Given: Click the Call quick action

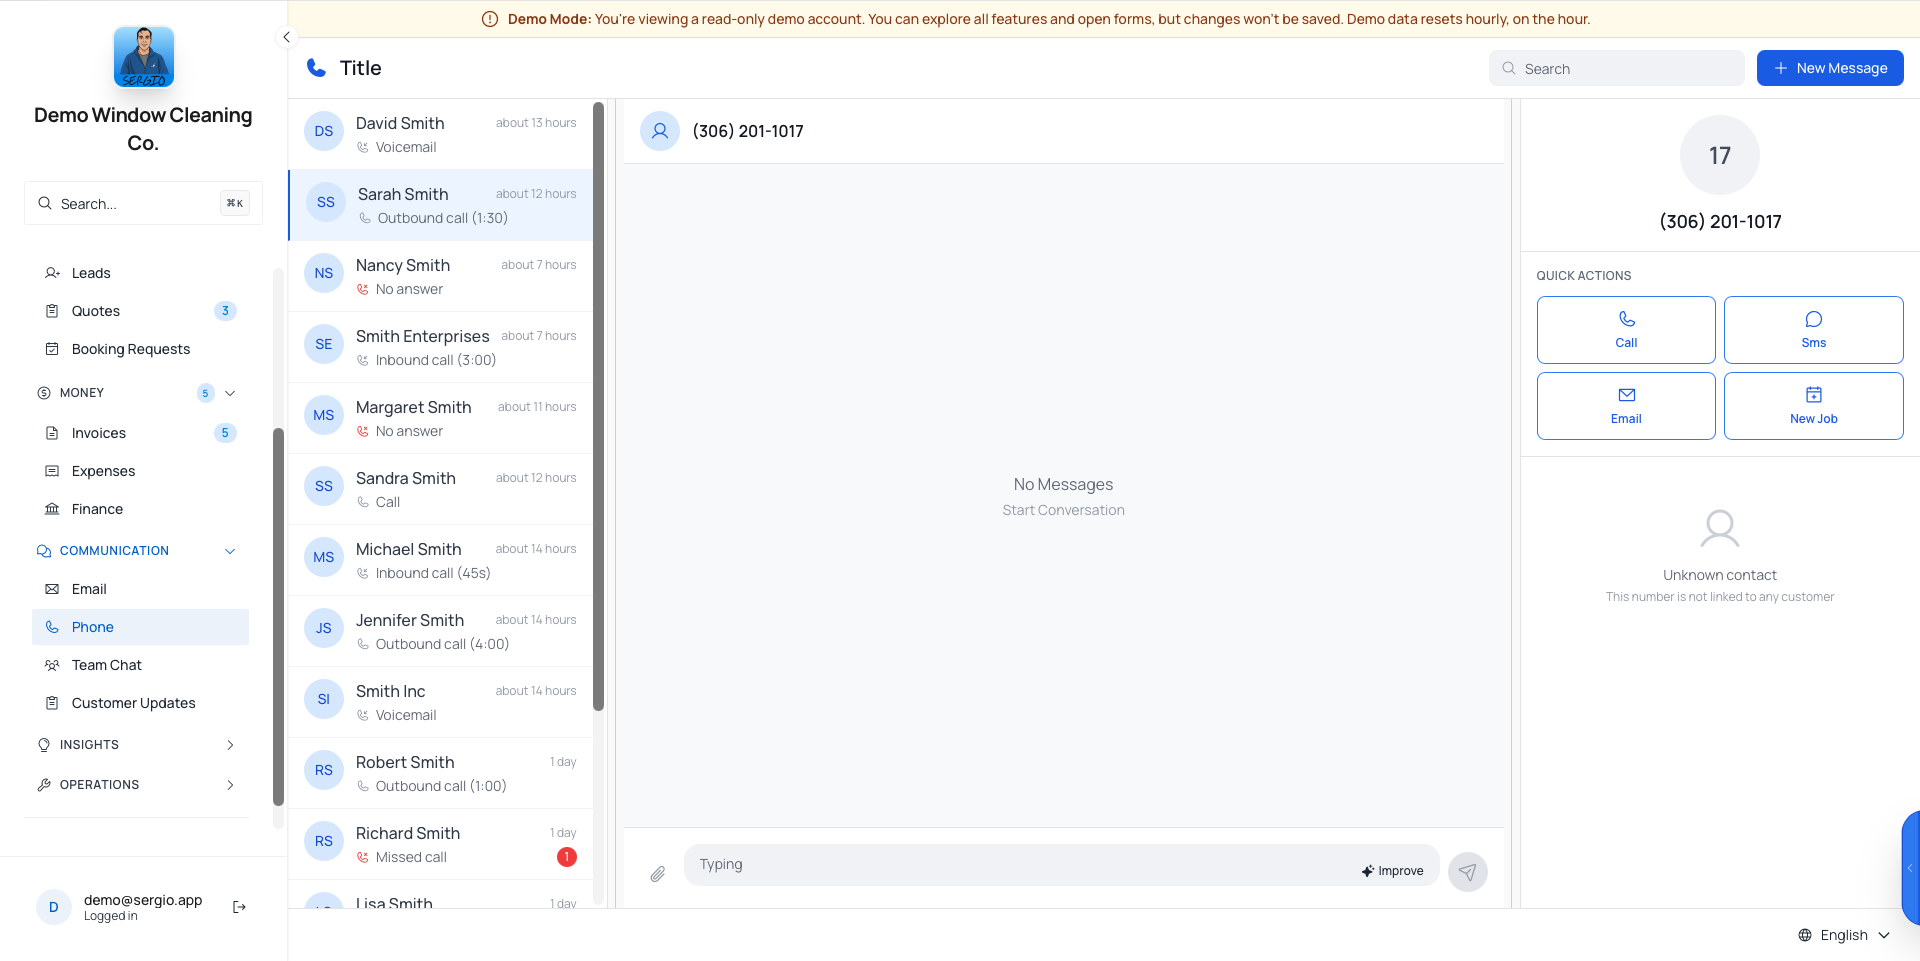Looking at the screenshot, I should (1626, 330).
